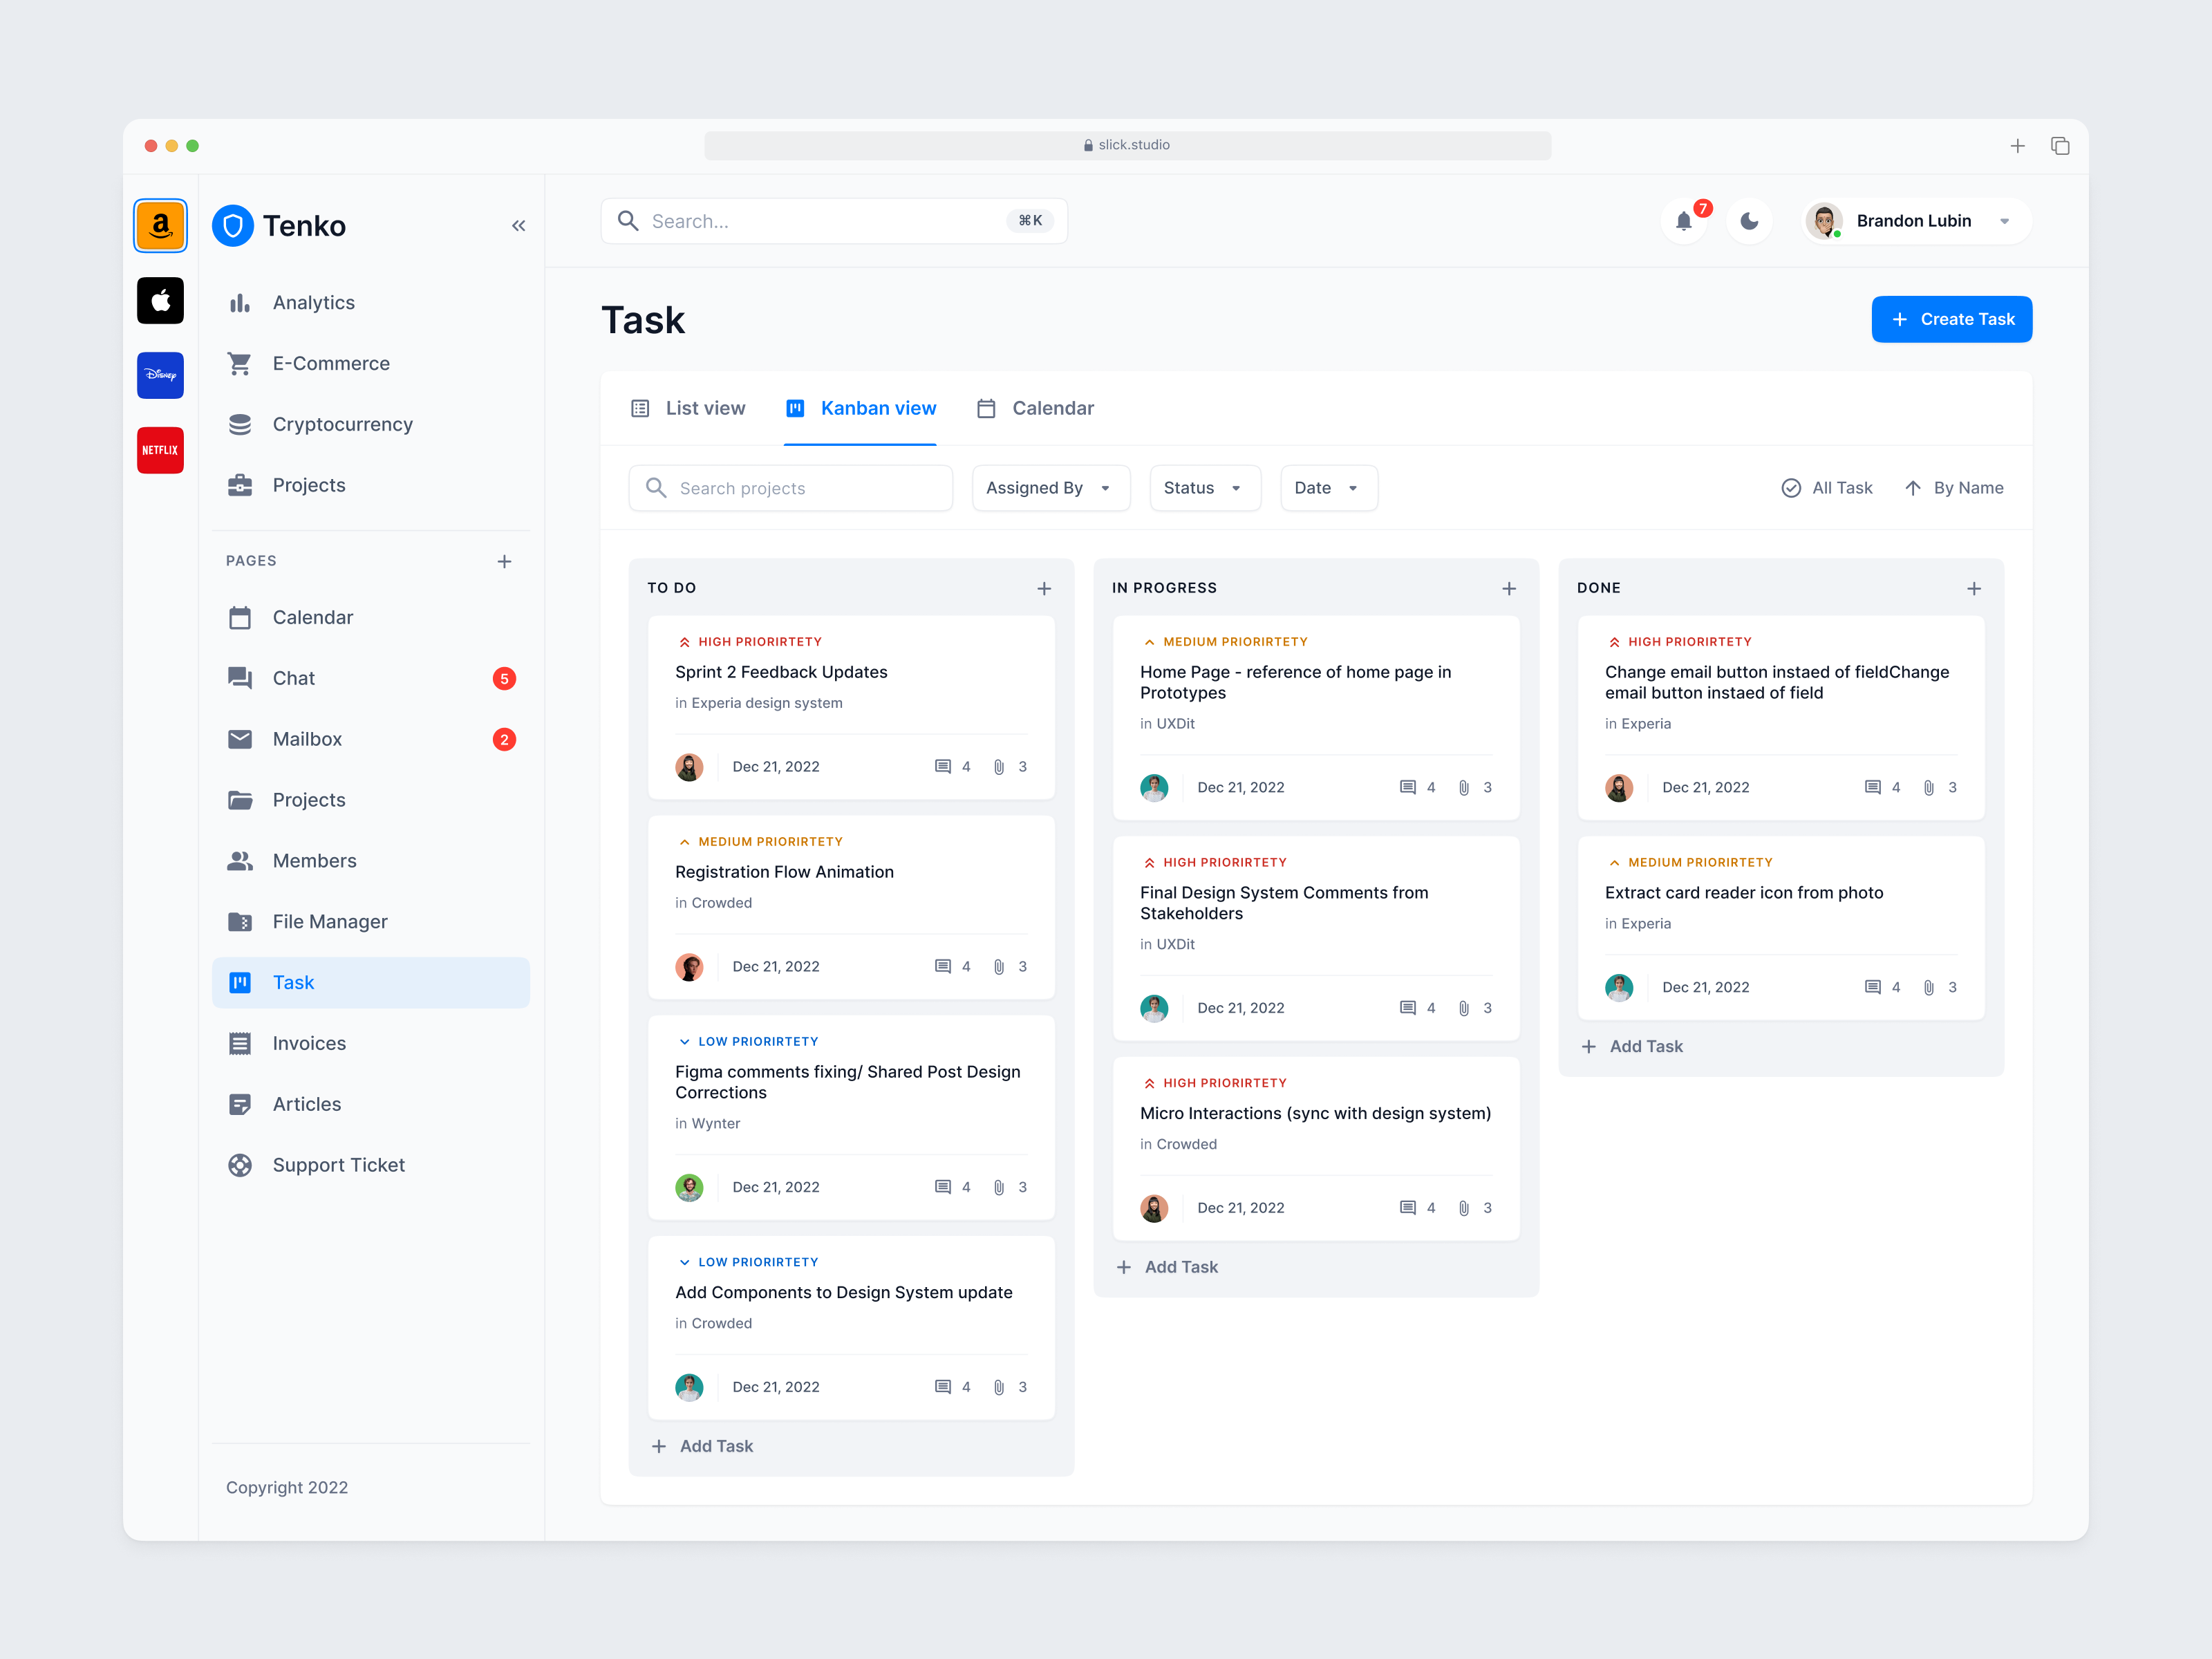Open the Status filter dropdown
The width and height of the screenshot is (2212, 1659).
tap(1204, 488)
